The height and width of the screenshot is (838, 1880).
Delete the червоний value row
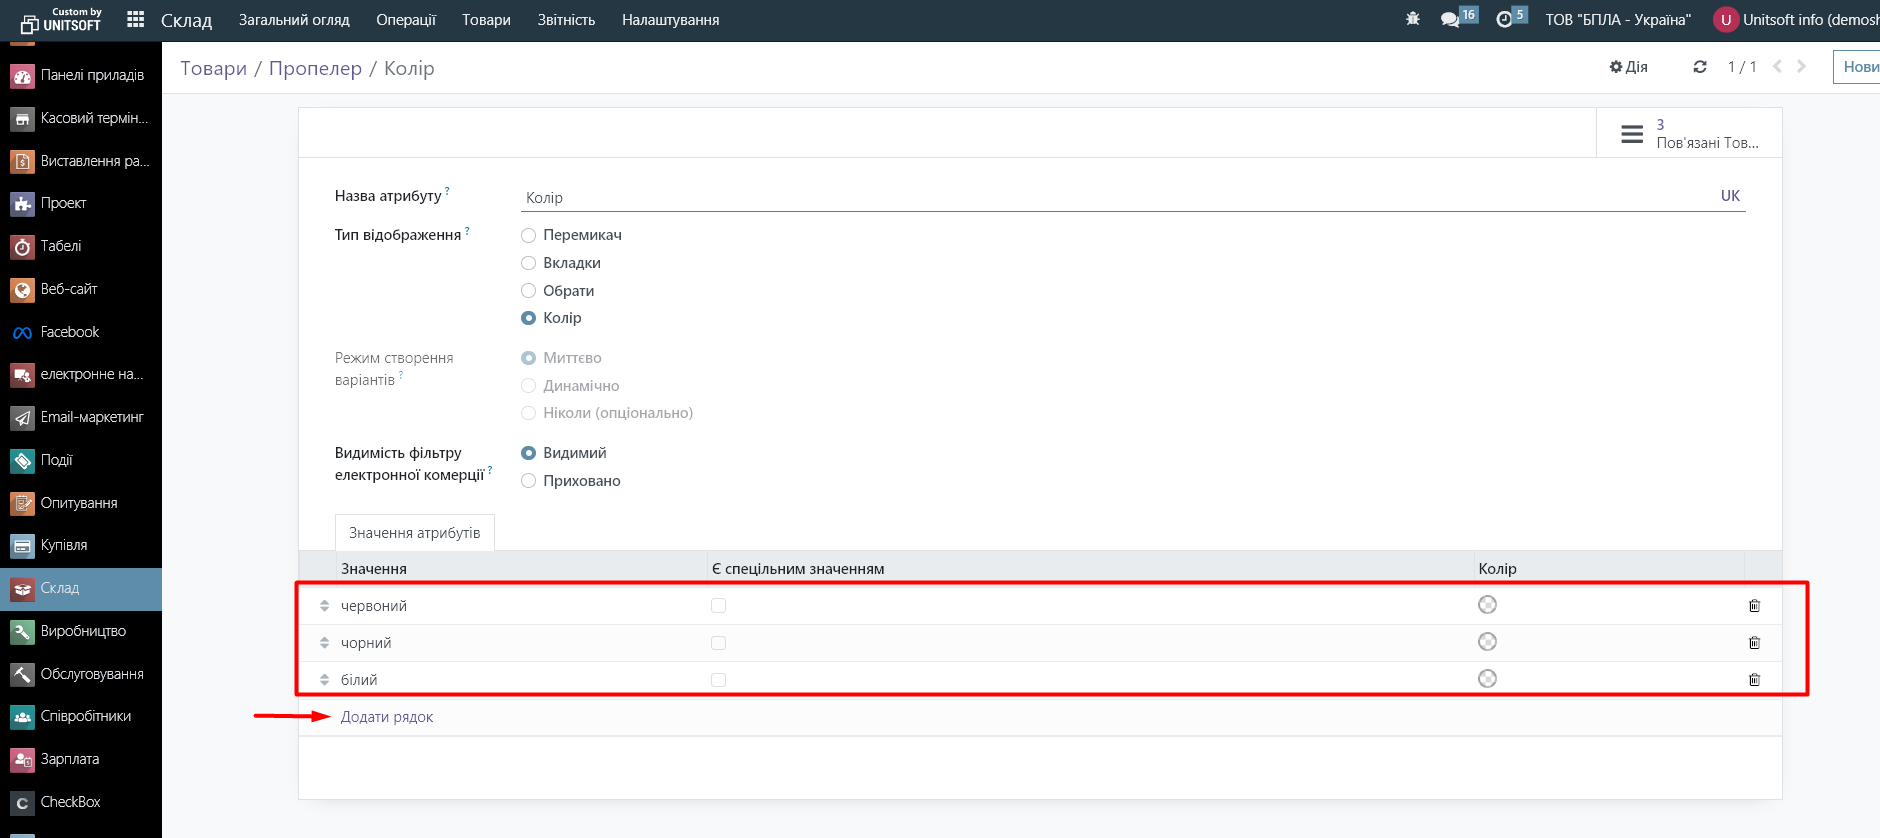pos(1754,606)
